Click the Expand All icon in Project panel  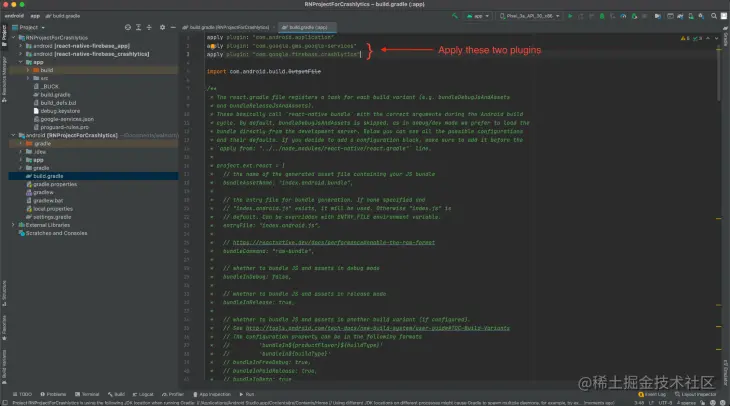click(138, 27)
